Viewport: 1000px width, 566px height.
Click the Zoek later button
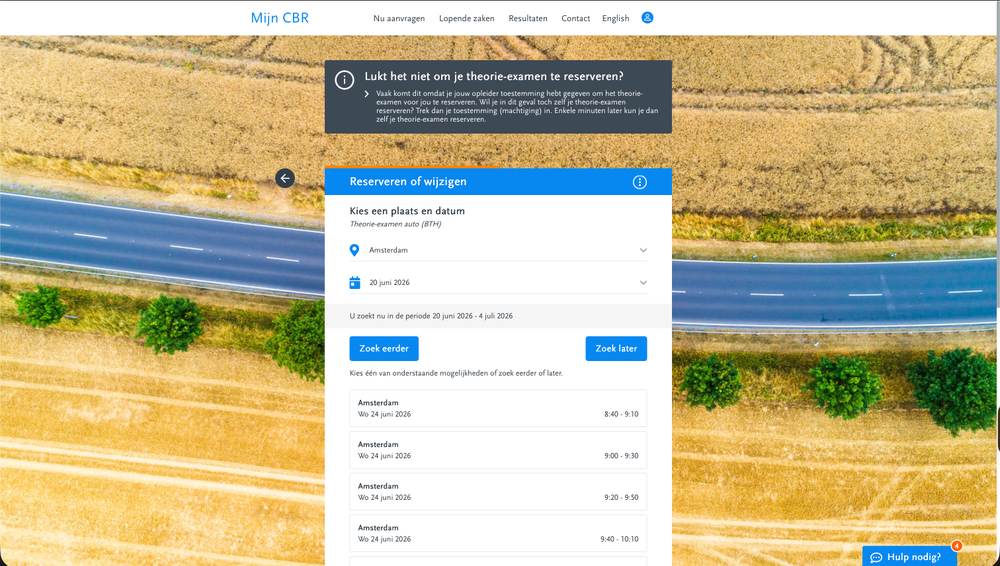616,348
